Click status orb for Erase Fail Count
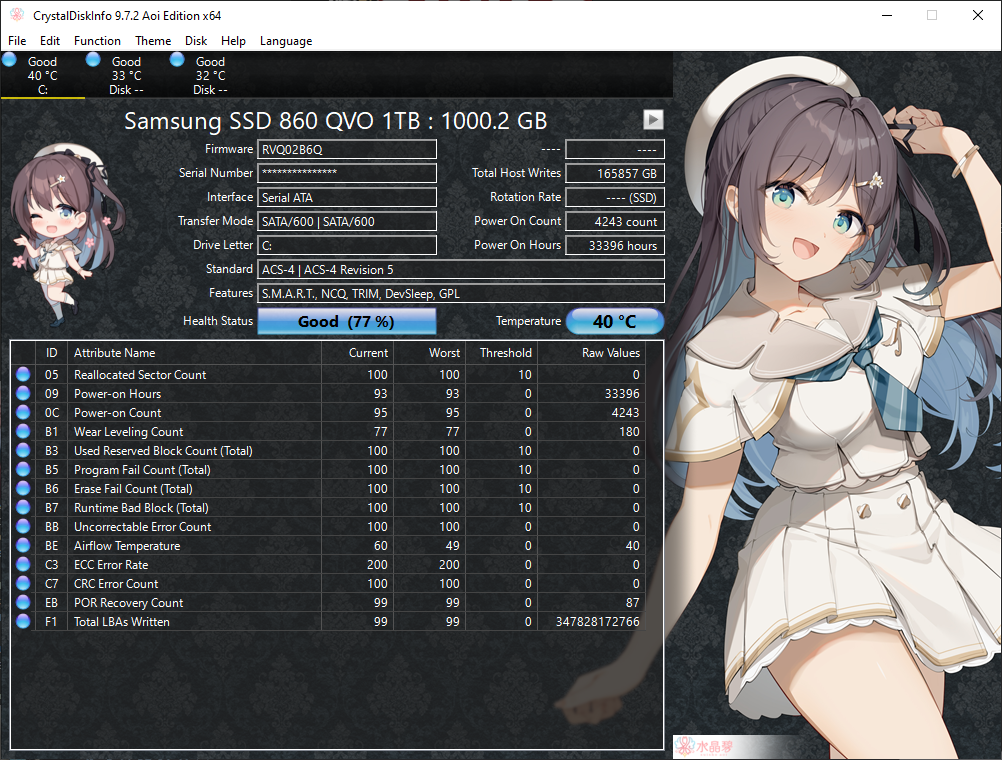Screen dimensions: 1002x760 coord(23,488)
